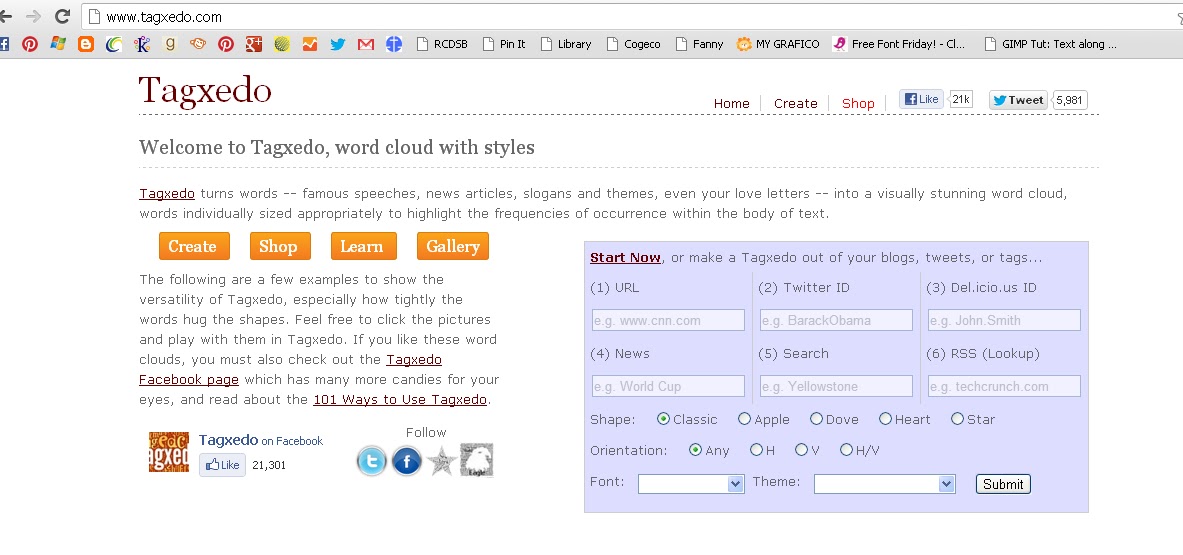1183x555 pixels.
Task: Open the GIMP Tut bookmark
Action: click(x=1051, y=44)
